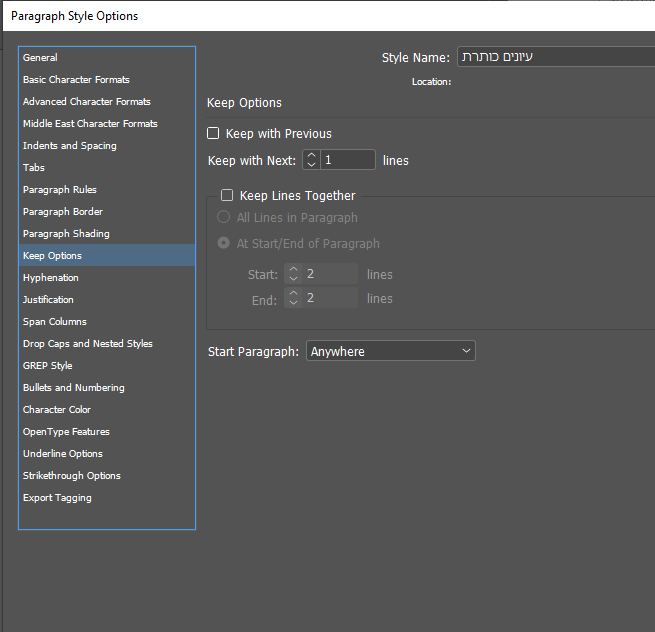Switch to Basic Character Formats section
The image size is (655, 632).
click(x=76, y=80)
